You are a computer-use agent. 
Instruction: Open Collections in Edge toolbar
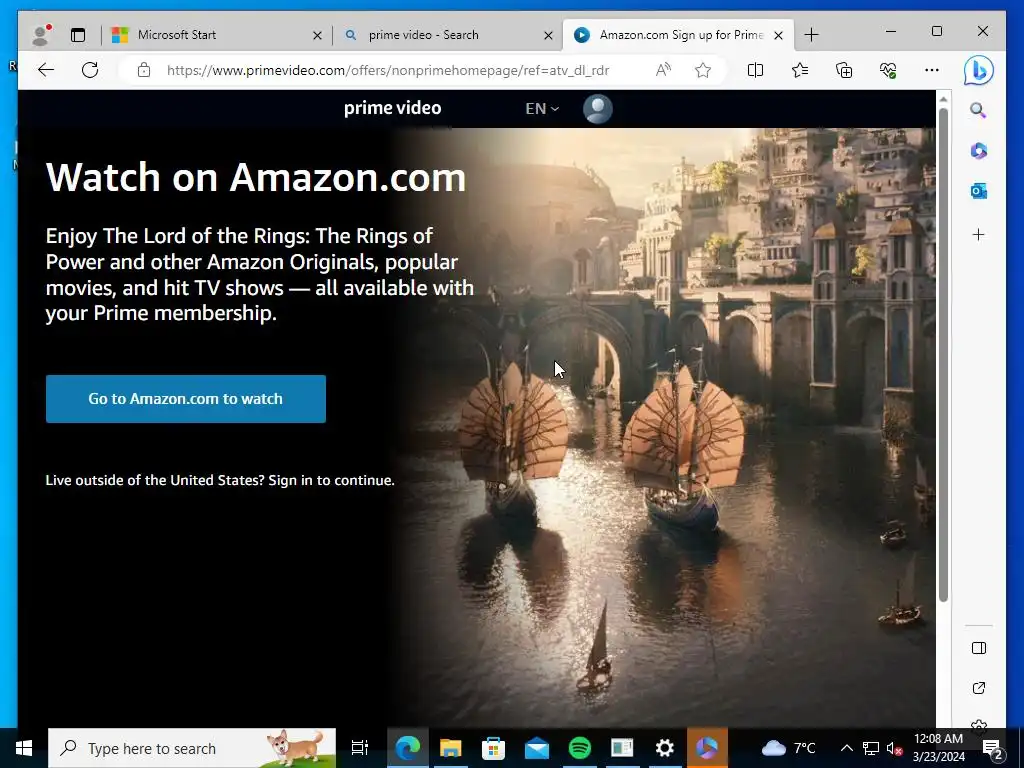coord(844,70)
